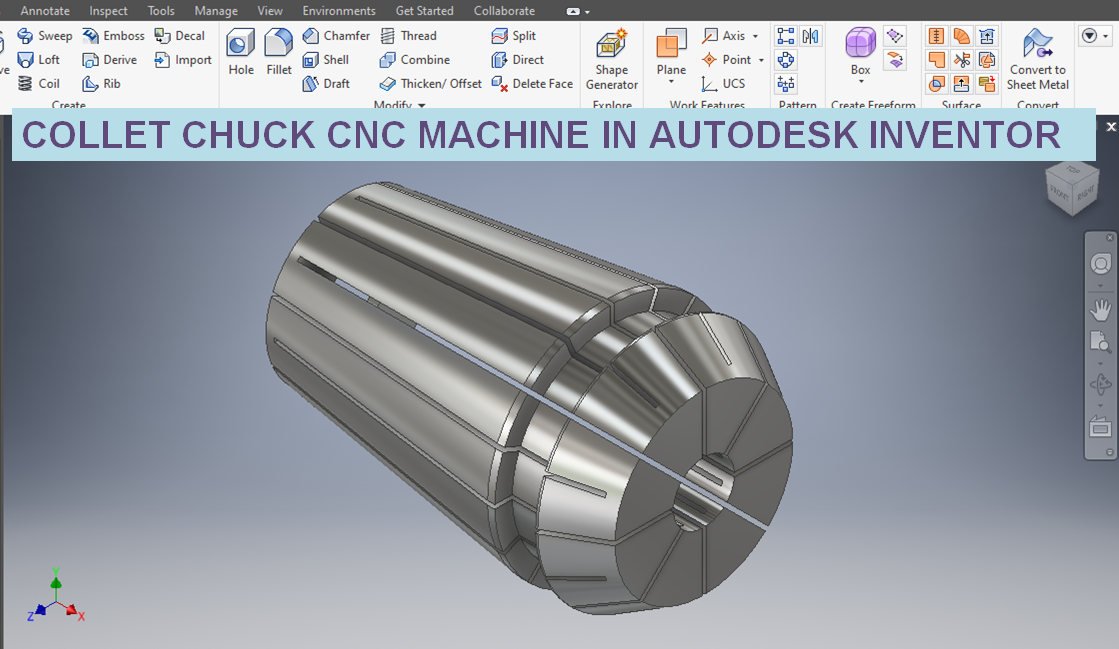Viewport: 1119px width, 649px height.
Task: Create a work Point
Action: (x=727, y=60)
